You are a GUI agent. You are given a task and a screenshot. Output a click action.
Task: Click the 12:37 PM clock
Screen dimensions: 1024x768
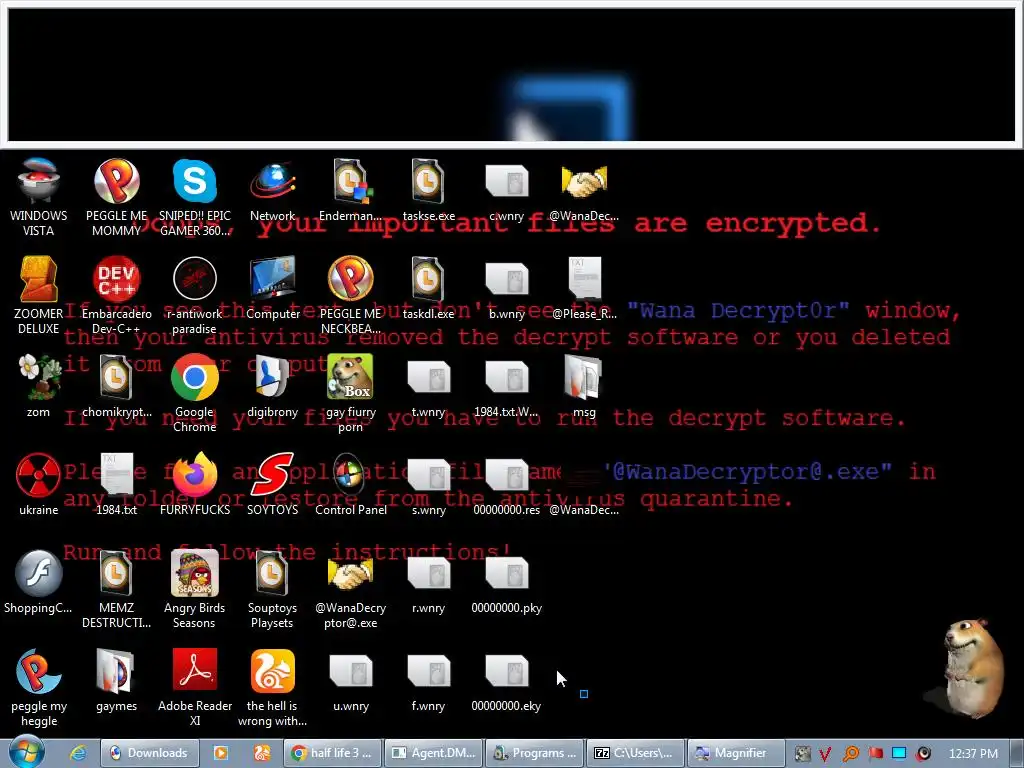973,754
